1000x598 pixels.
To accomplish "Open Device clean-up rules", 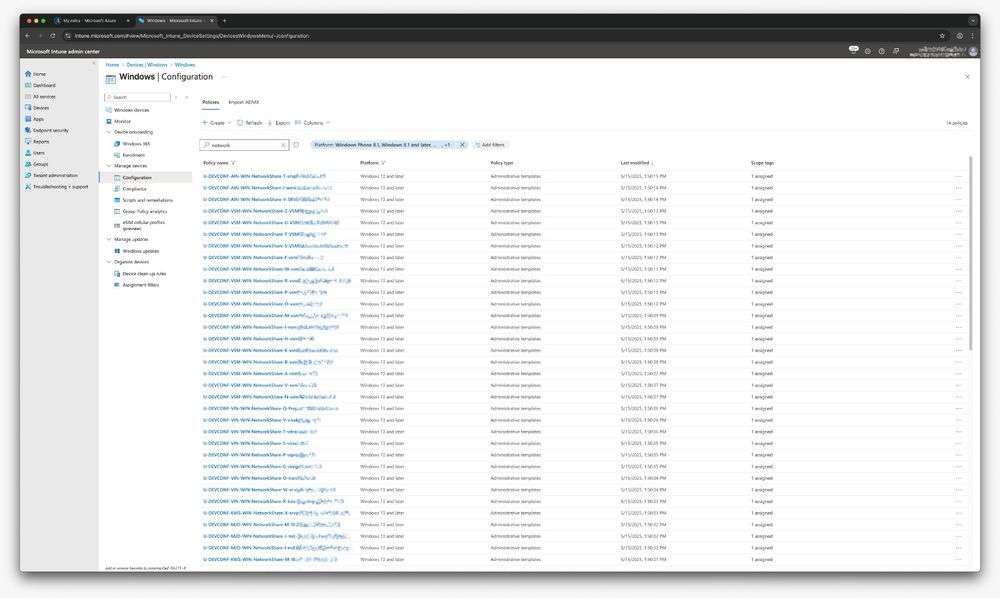I will coord(140,273).
